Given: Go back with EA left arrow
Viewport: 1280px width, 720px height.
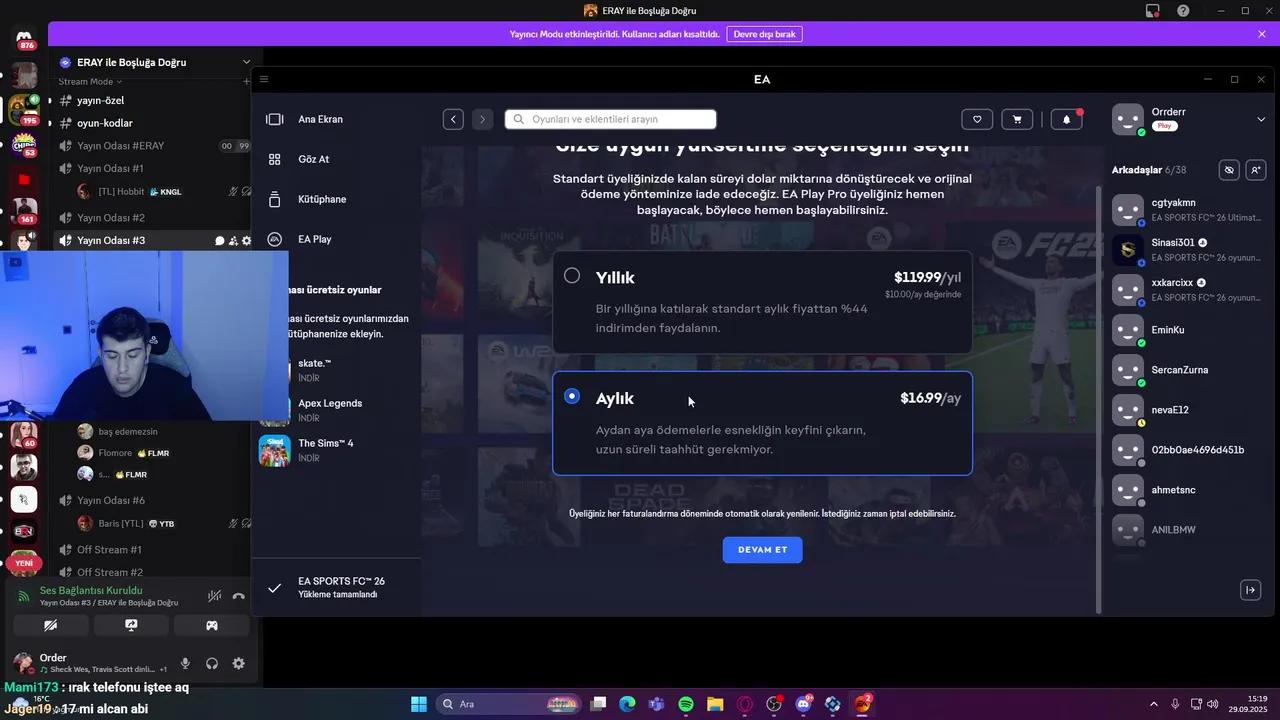Looking at the screenshot, I should (x=453, y=119).
